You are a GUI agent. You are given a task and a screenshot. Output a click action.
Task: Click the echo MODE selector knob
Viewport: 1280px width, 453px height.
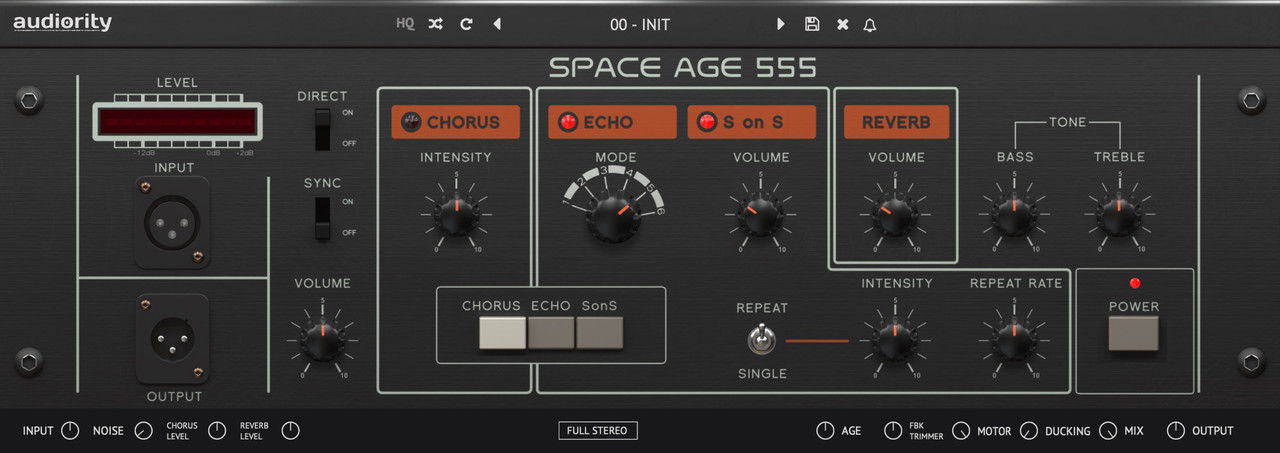click(612, 214)
